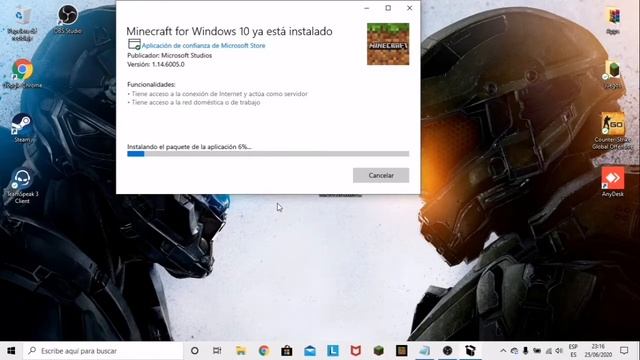The width and height of the screenshot is (640, 360).
Task: Click the 'Funcionalidades:' label
Action: [151, 84]
